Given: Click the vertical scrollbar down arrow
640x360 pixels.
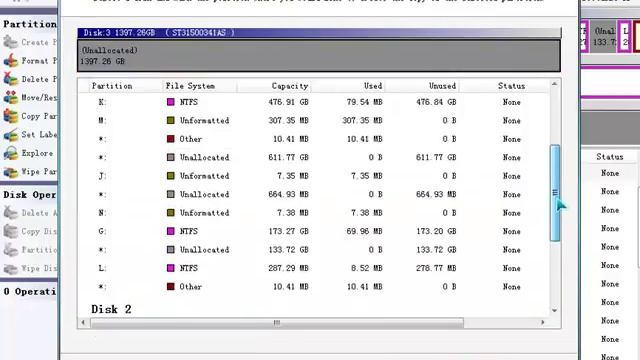Looking at the screenshot, I should tap(554, 311).
